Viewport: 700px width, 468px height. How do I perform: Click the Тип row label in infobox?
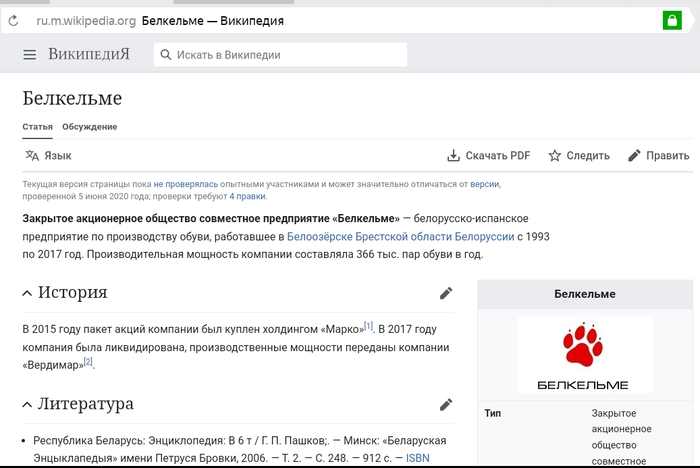click(493, 413)
